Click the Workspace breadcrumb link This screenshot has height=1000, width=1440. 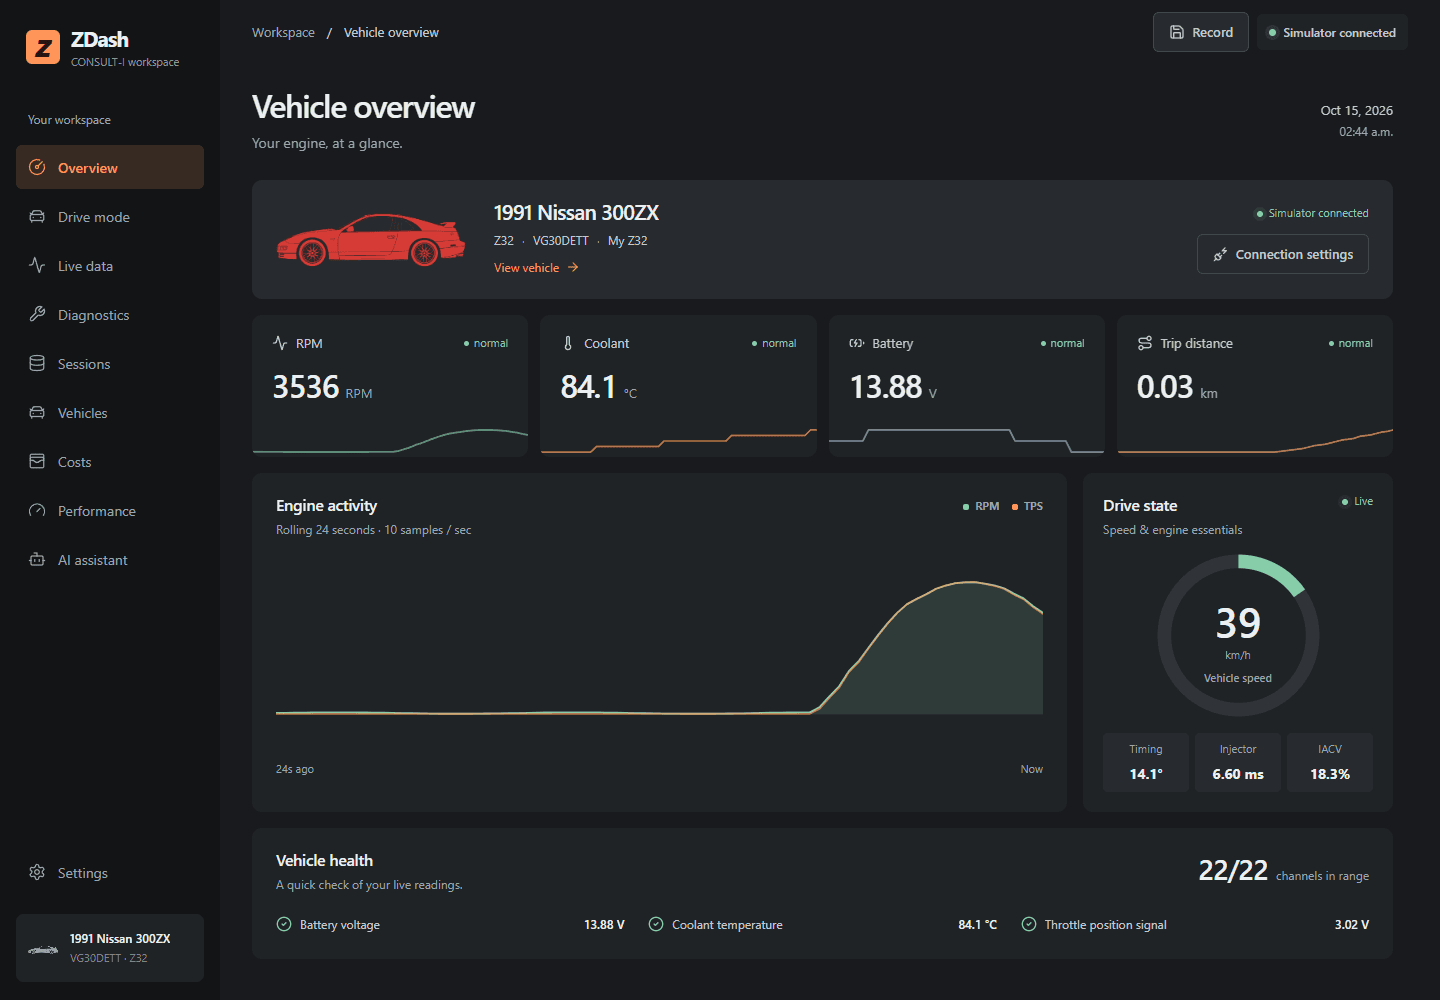point(283,32)
